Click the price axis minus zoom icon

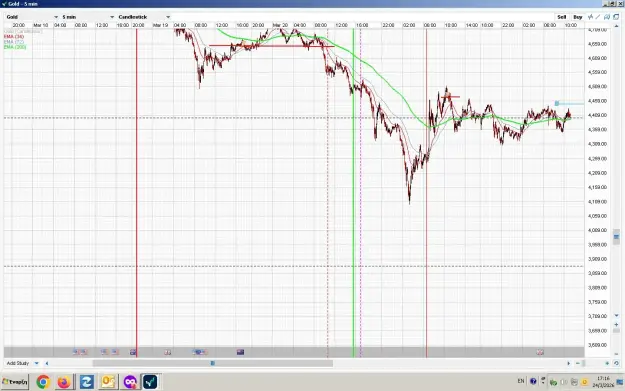[x=616, y=354]
